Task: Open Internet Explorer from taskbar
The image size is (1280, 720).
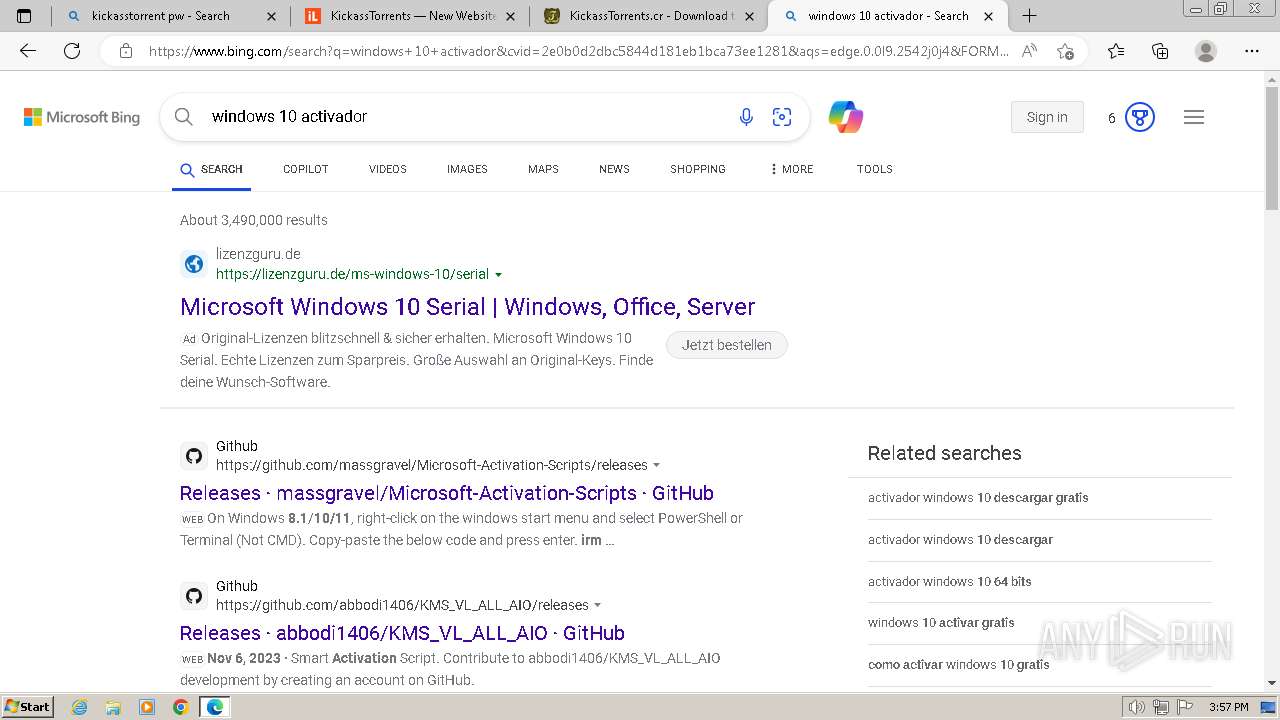Action: pyautogui.click(x=80, y=707)
